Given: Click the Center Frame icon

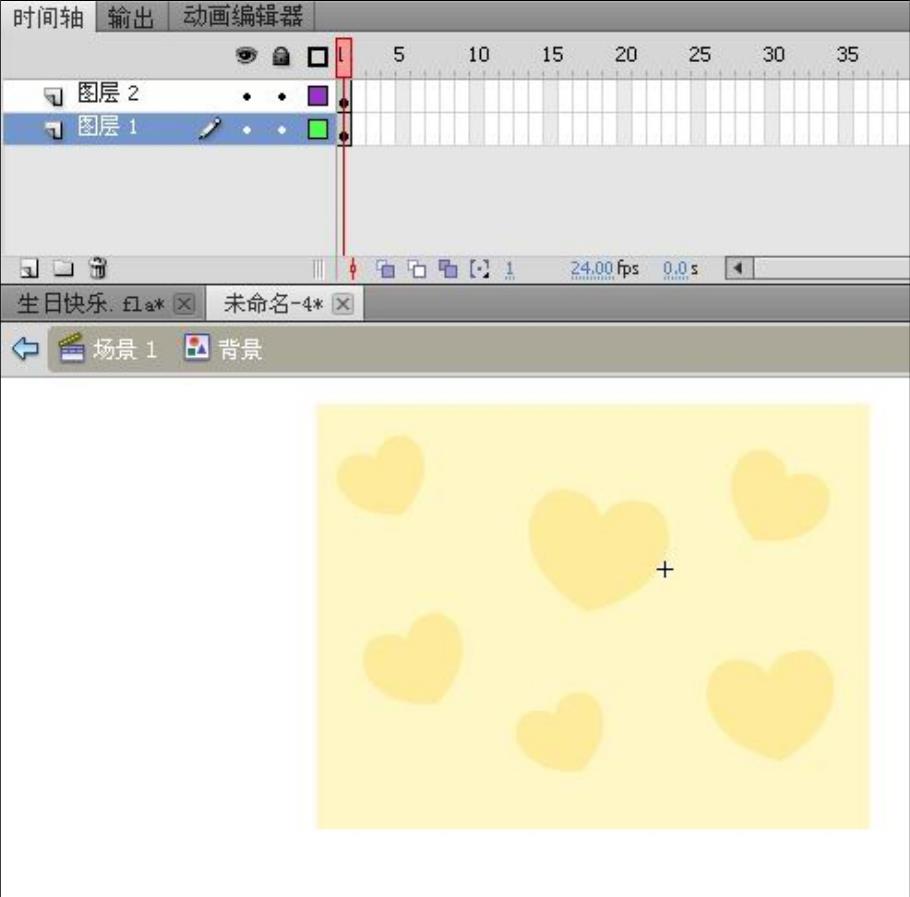Looking at the screenshot, I should pos(352,269).
